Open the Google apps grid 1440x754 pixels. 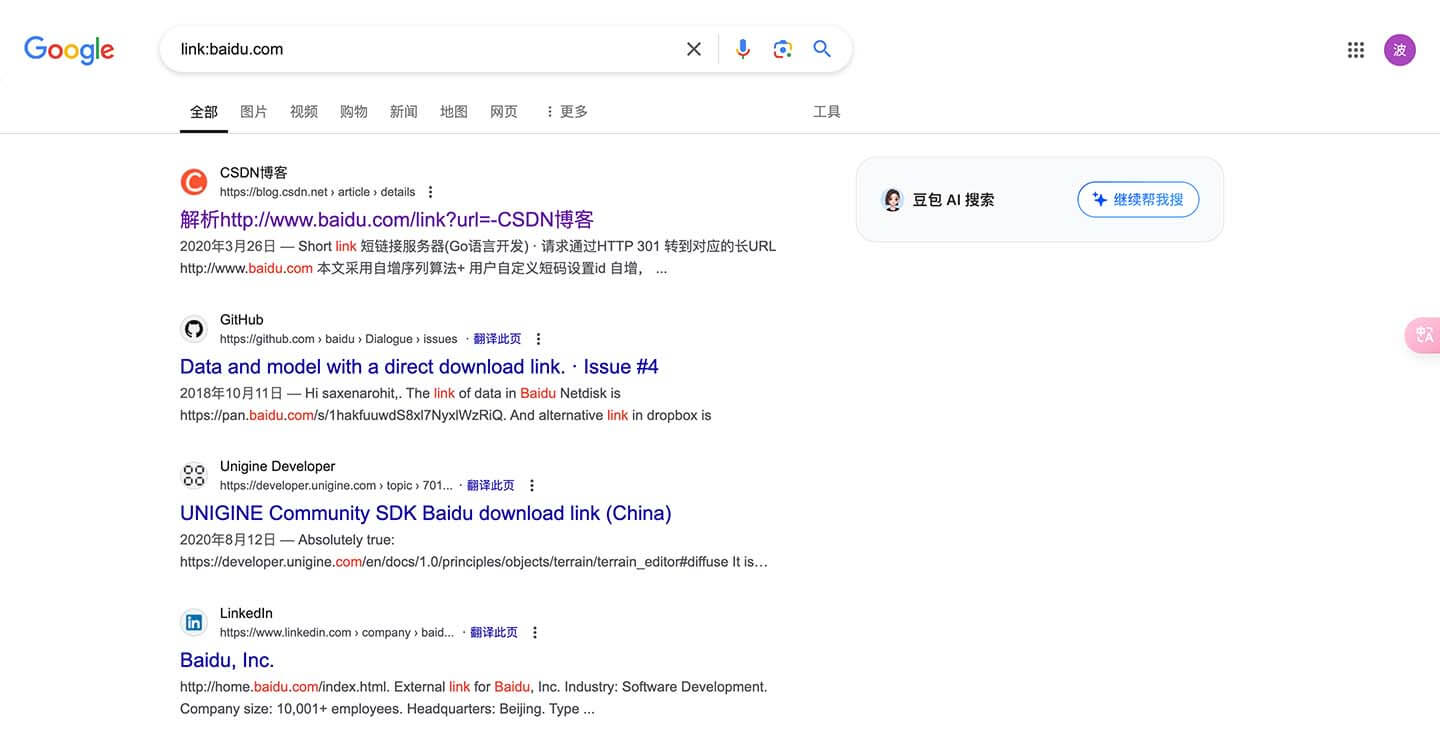point(1356,50)
